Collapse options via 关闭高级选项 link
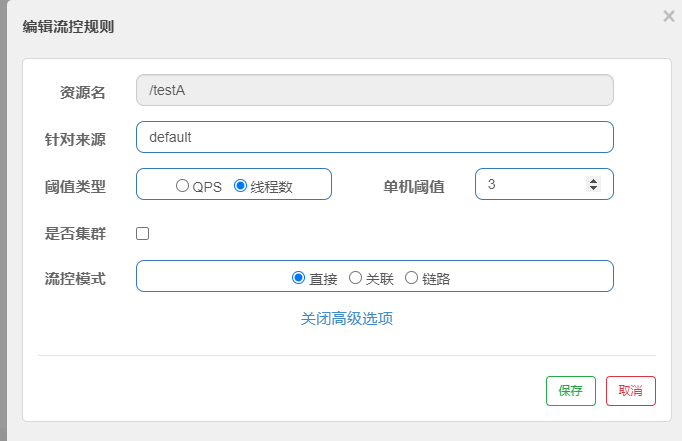The height and width of the screenshot is (441, 682). pyautogui.click(x=347, y=319)
